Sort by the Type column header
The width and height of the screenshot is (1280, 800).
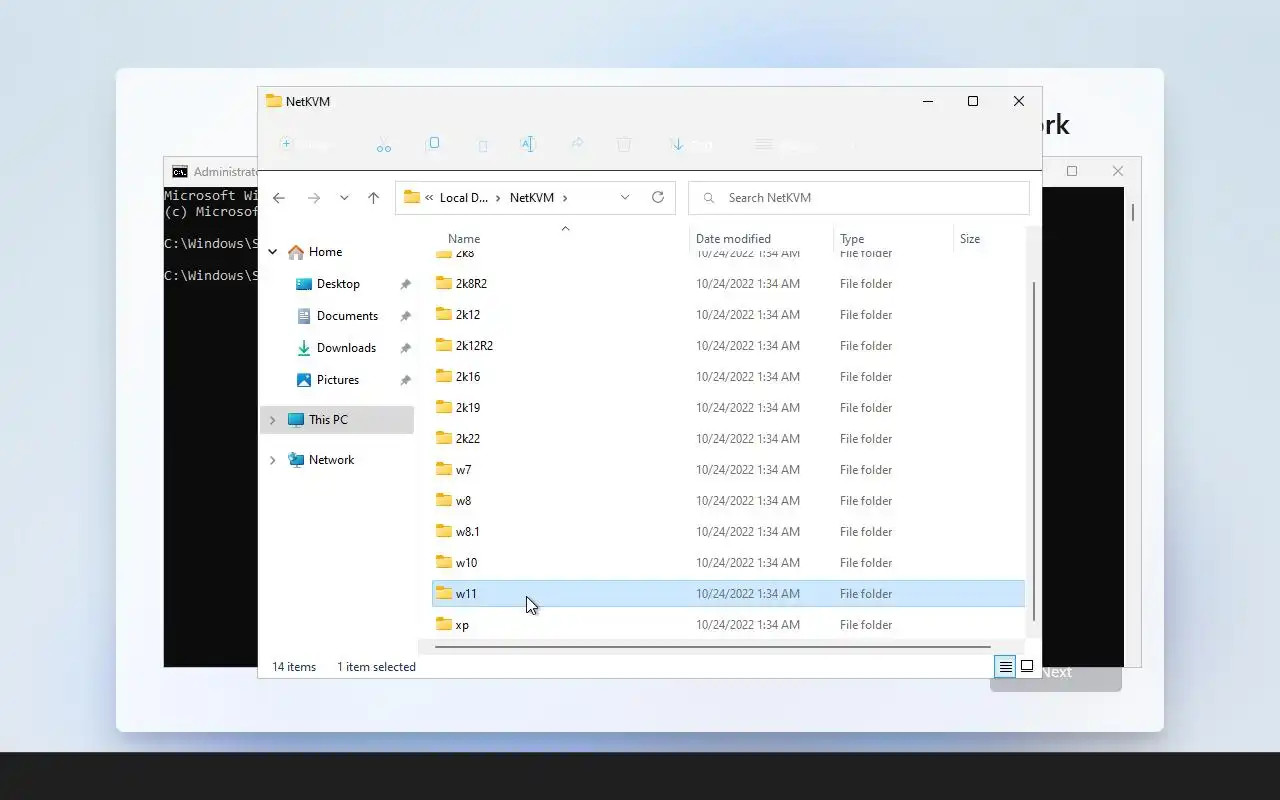pyautogui.click(x=852, y=239)
